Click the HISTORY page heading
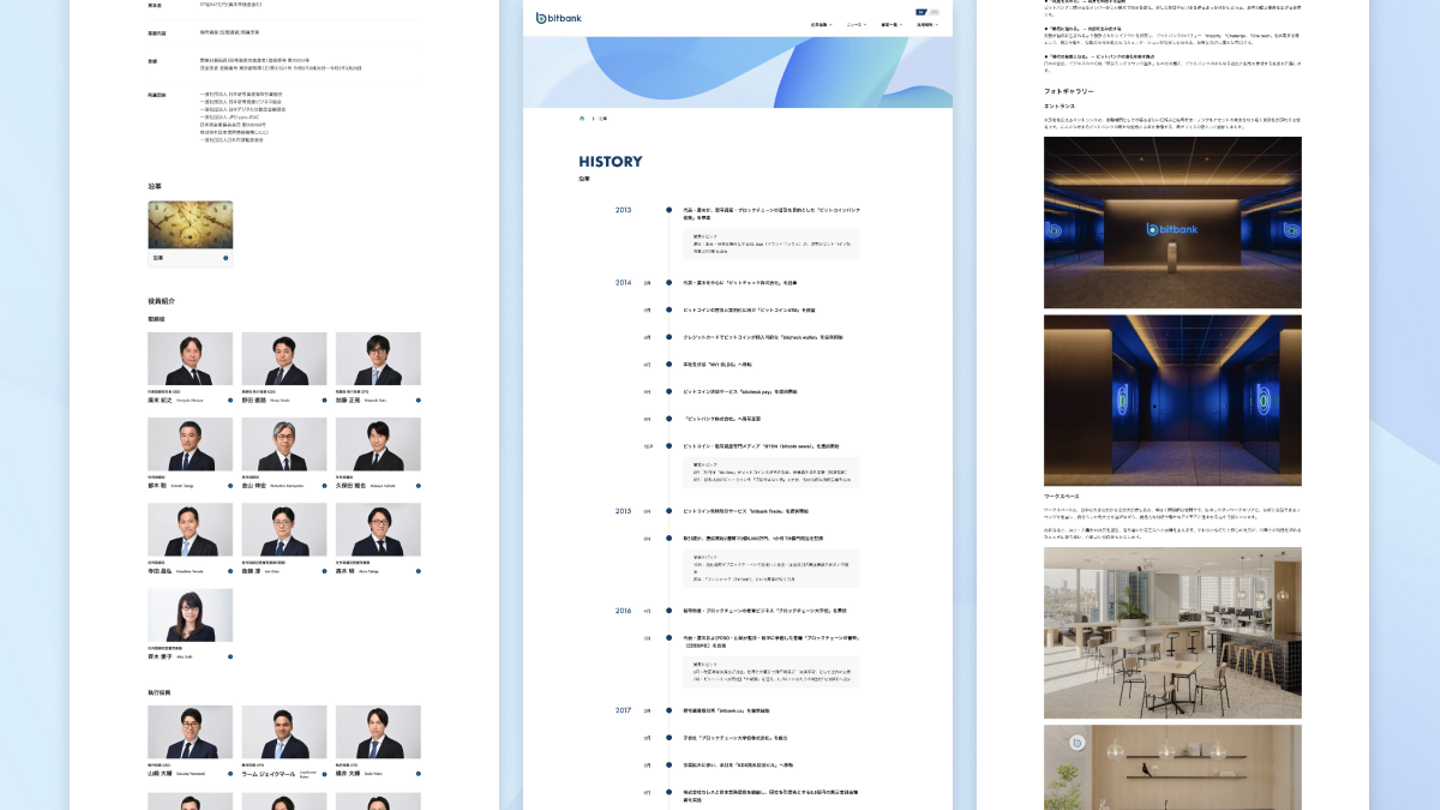This screenshot has width=1440, height=810. pyautogui.click(x=610, y=161)
